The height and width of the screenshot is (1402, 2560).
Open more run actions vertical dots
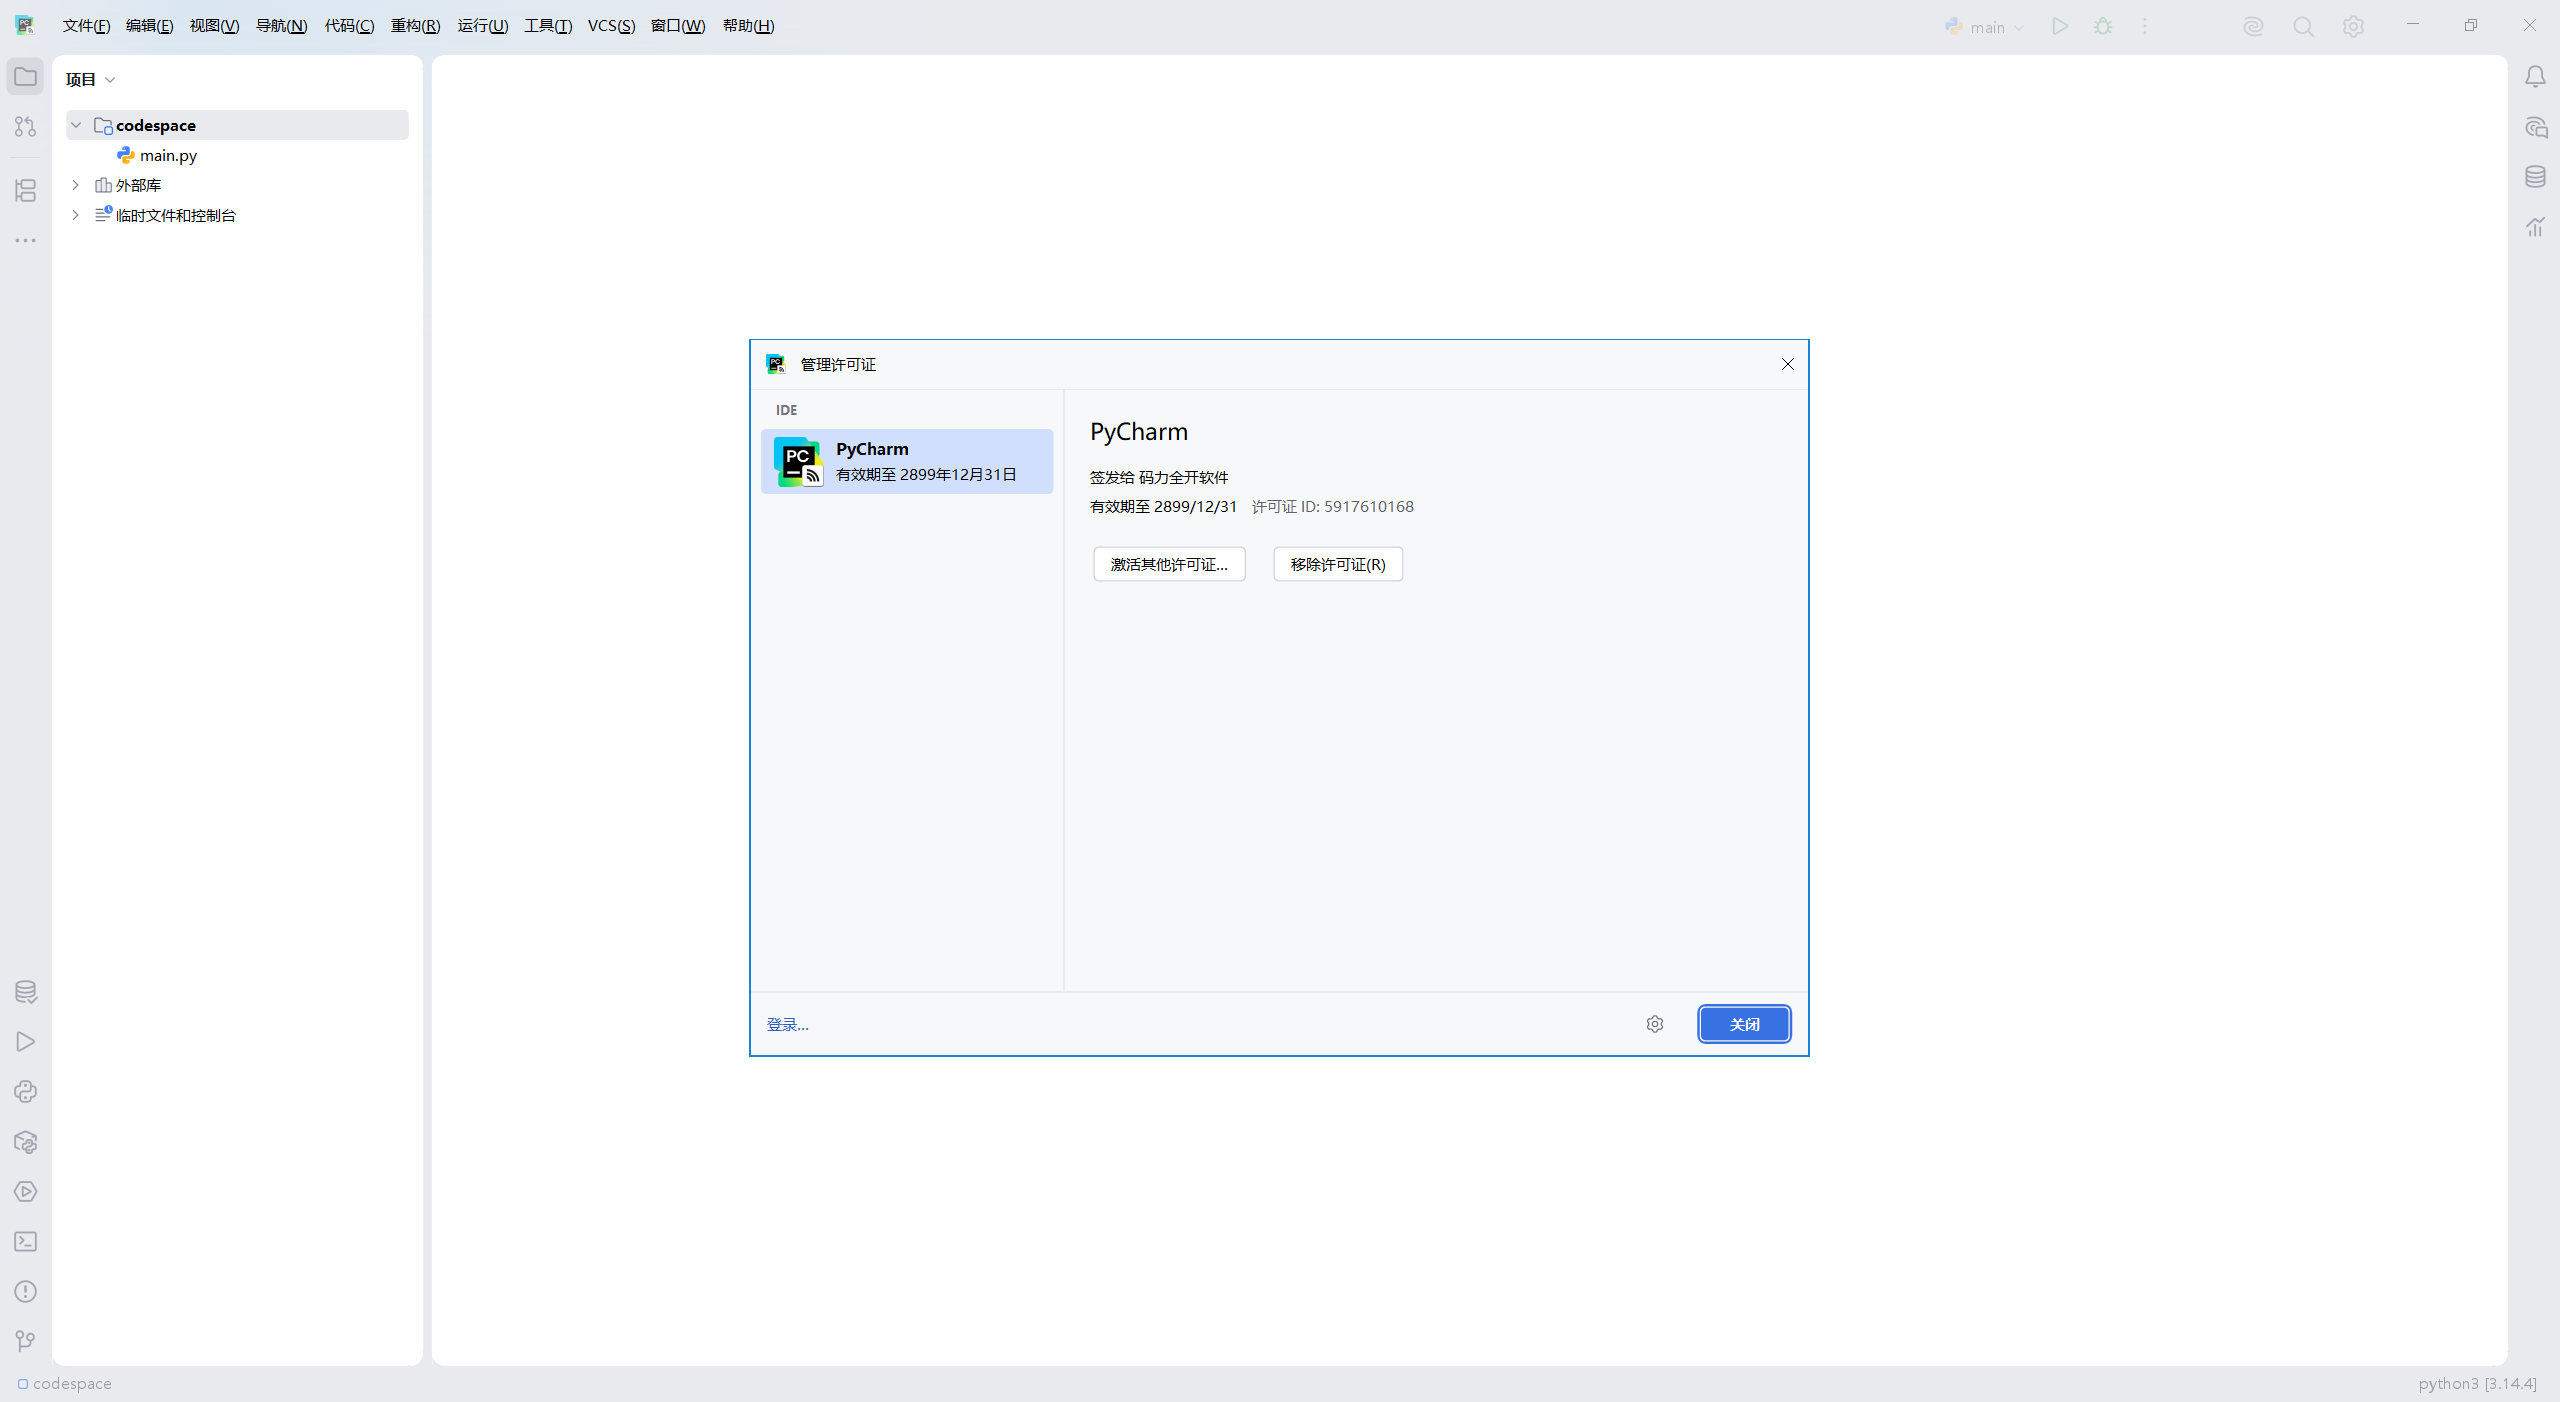2145,27
